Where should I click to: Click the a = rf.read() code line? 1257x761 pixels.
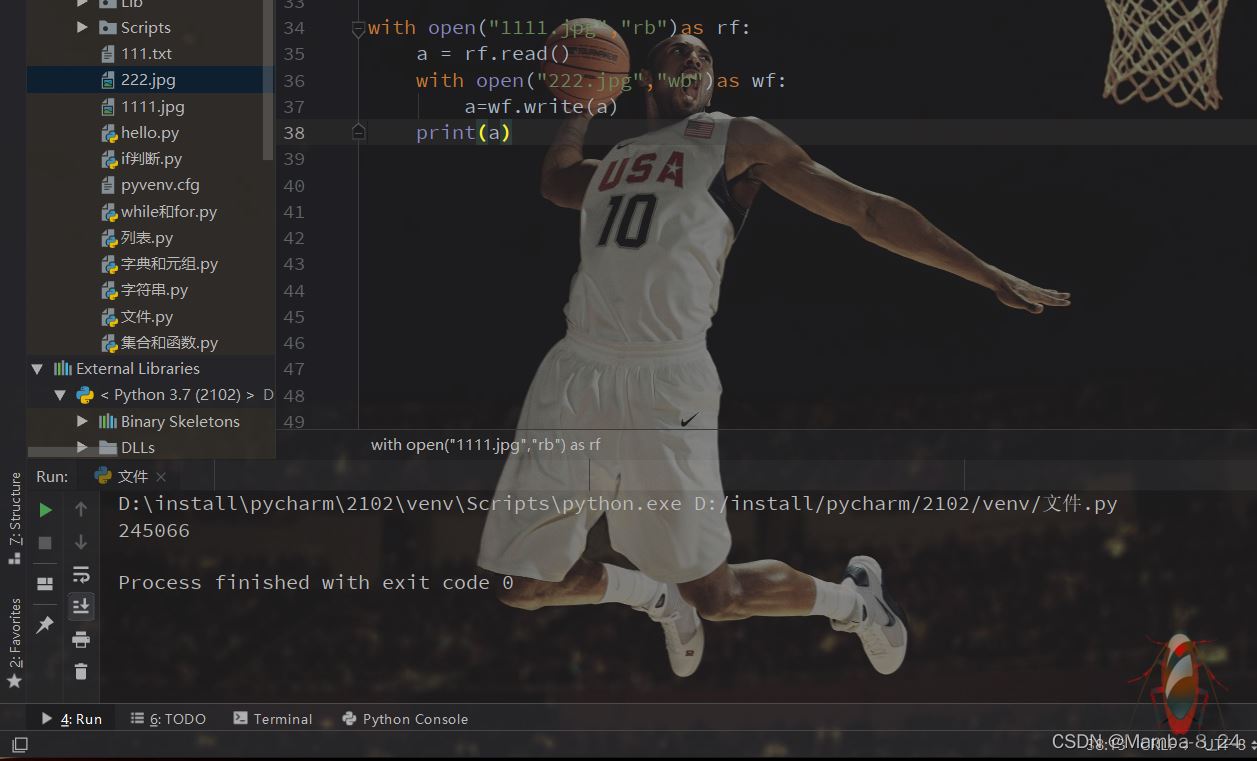point(492,54)
